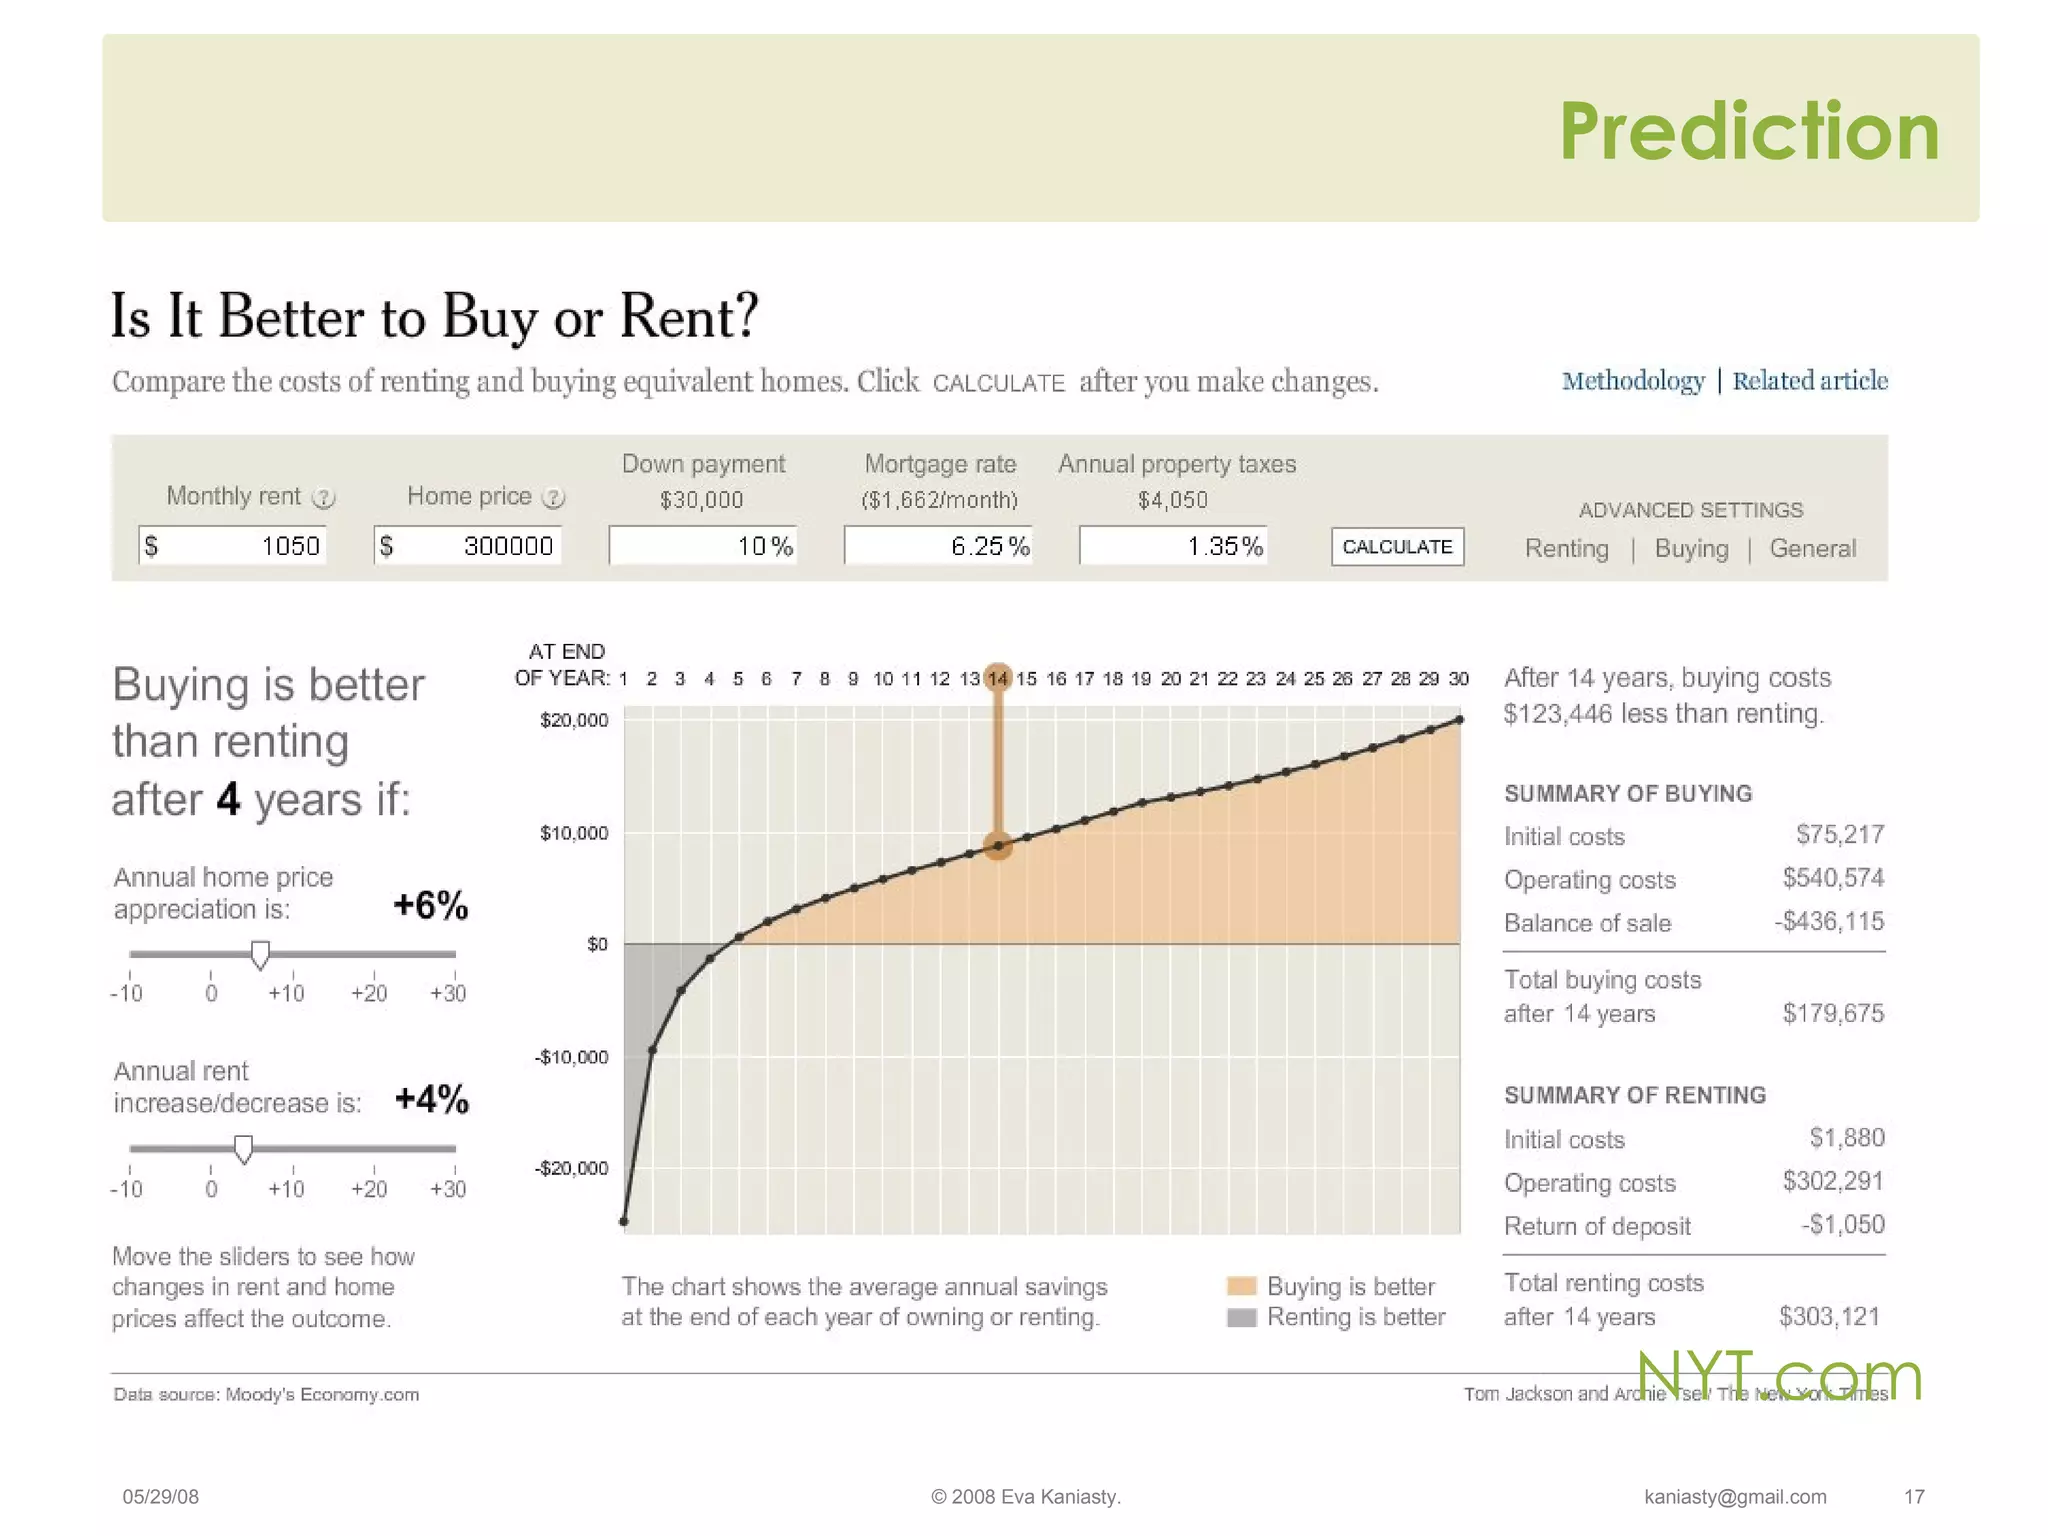Open General advanced settings
The height and width of the screenshot is (1536, 2048).
tap(1812, 549)
